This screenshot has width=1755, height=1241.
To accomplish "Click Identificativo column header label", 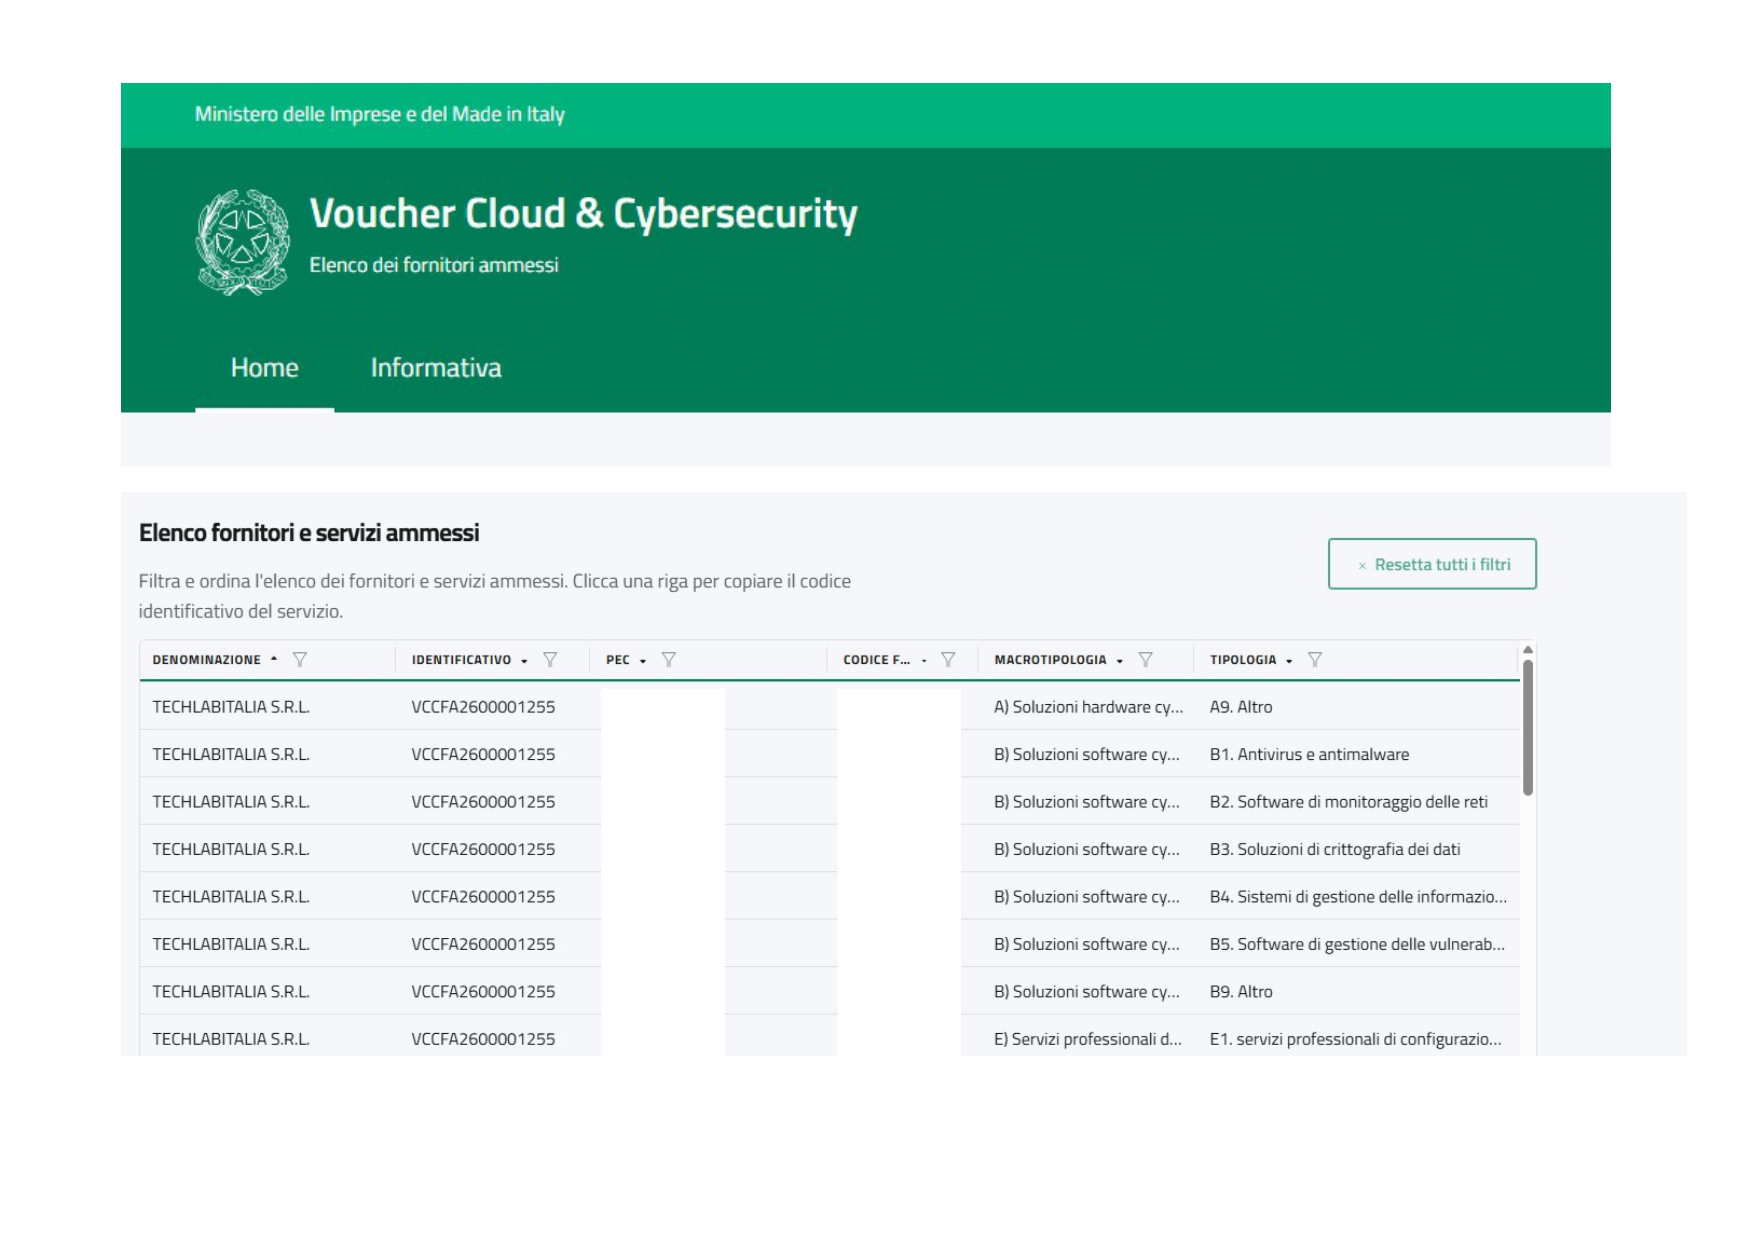I will pyautogui.click(x=461, y=660).
